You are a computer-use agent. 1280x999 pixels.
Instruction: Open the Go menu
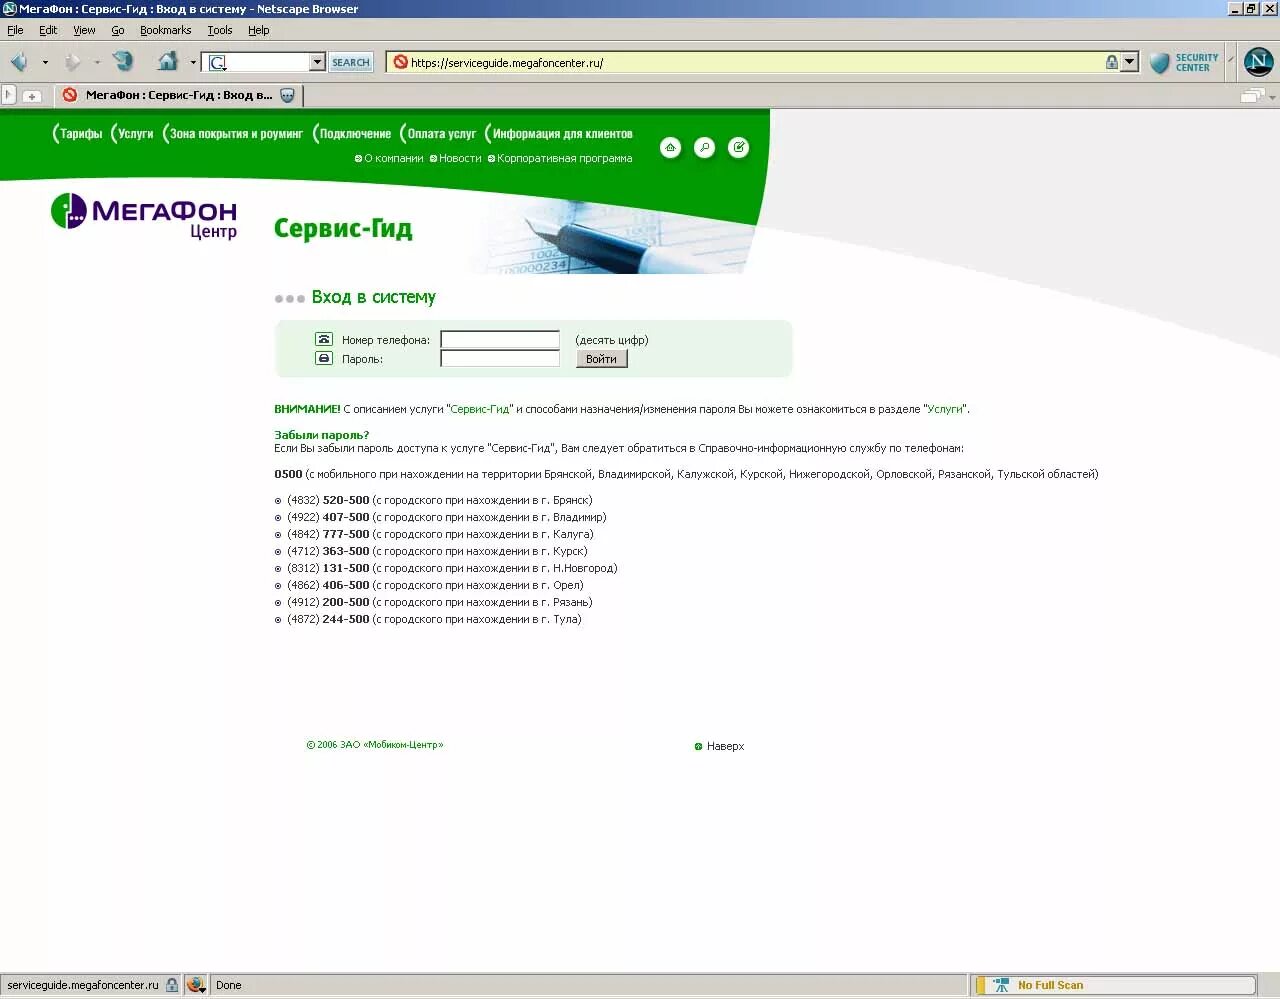118,30
